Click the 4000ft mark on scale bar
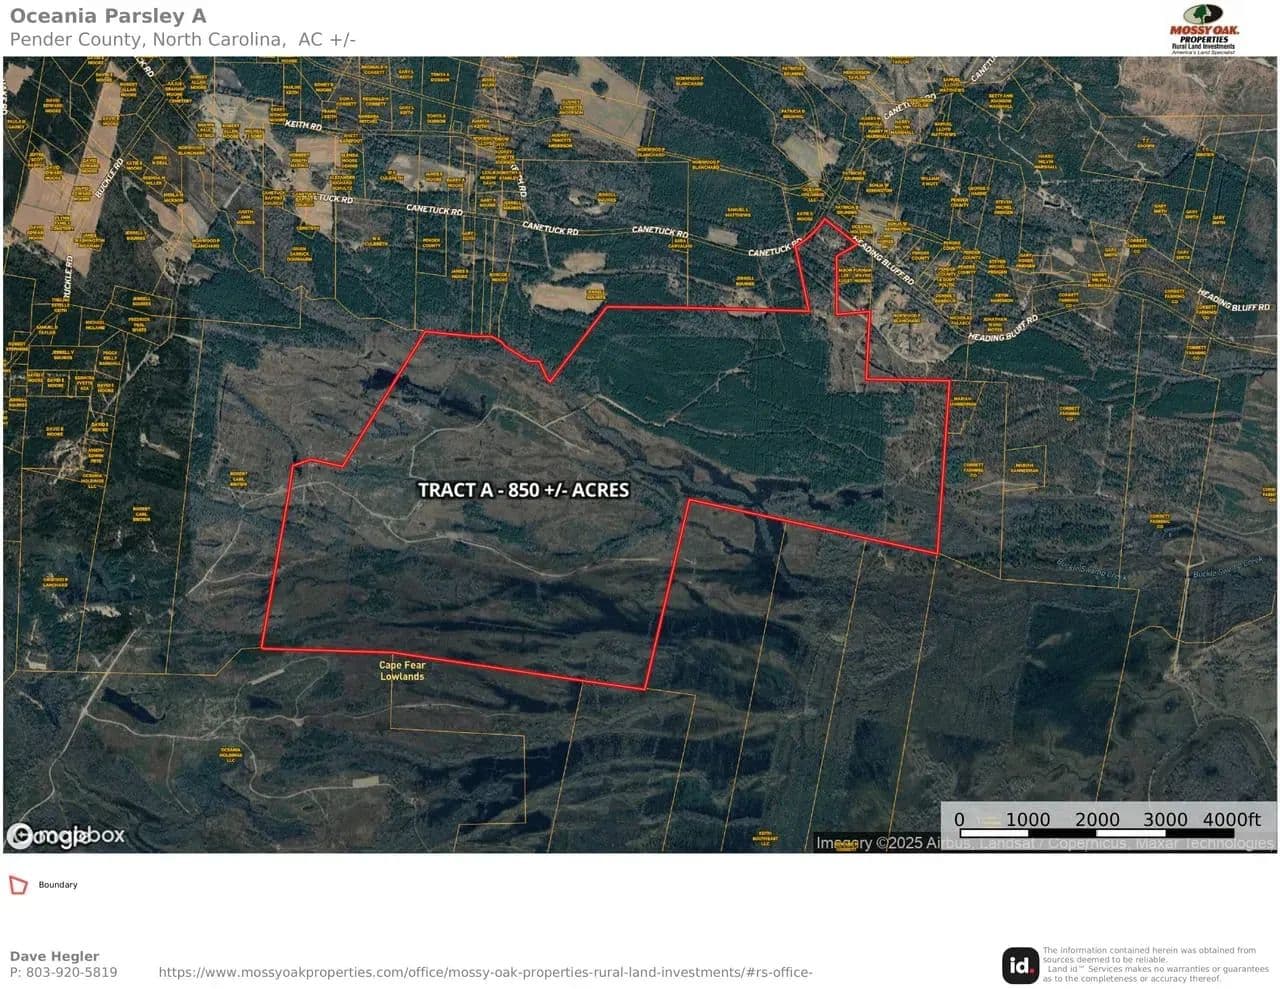Viewport: 1280px width, 989px height. [1231, 819]
